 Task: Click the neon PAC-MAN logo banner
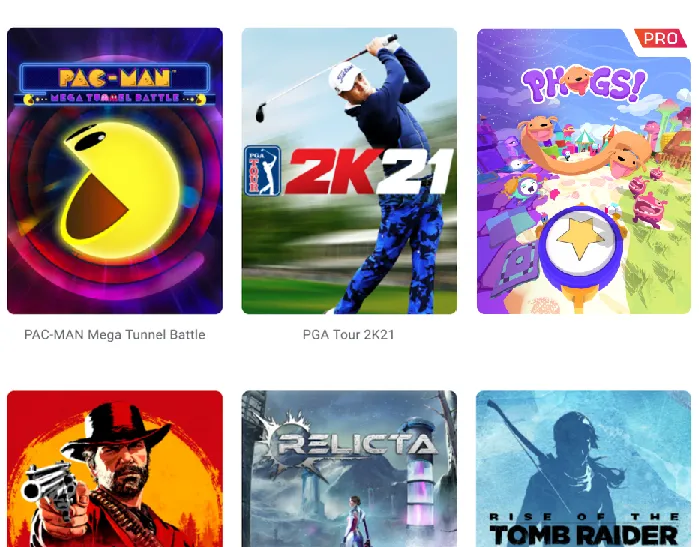coord(115,84)
